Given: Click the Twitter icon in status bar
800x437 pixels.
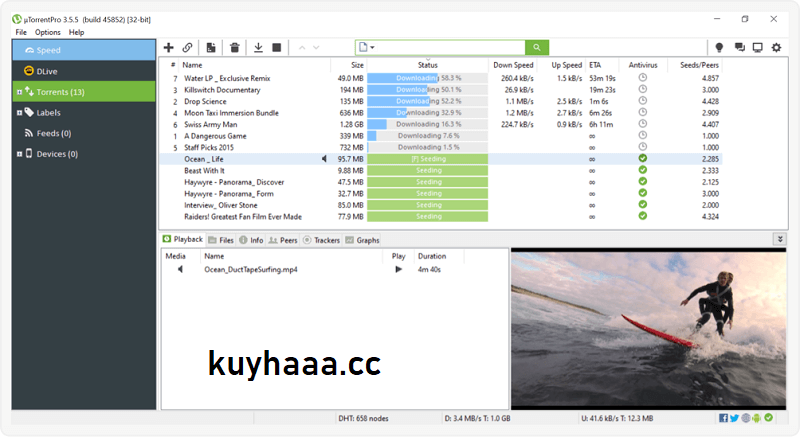Looking at the screenshot, I should (x=734, y=418).
